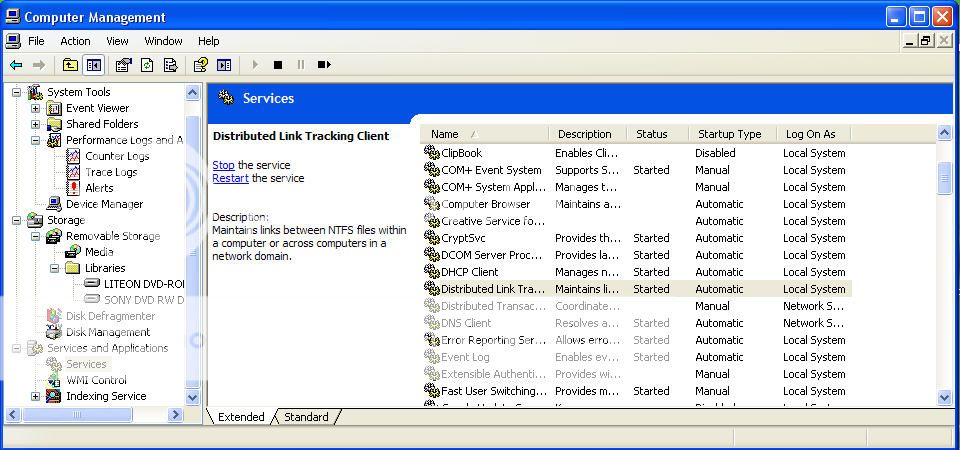Select the Trace Logs icon in tree
The height and width of the screenshot is (450, 960).
coord(73,172)
